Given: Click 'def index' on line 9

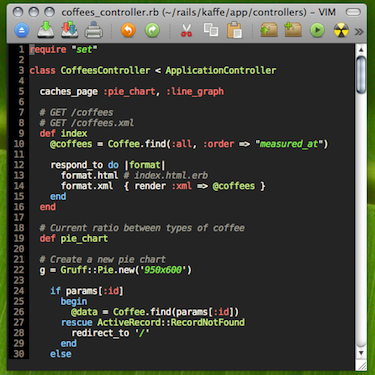Looking at the screenshot, I should coord(63,133).
